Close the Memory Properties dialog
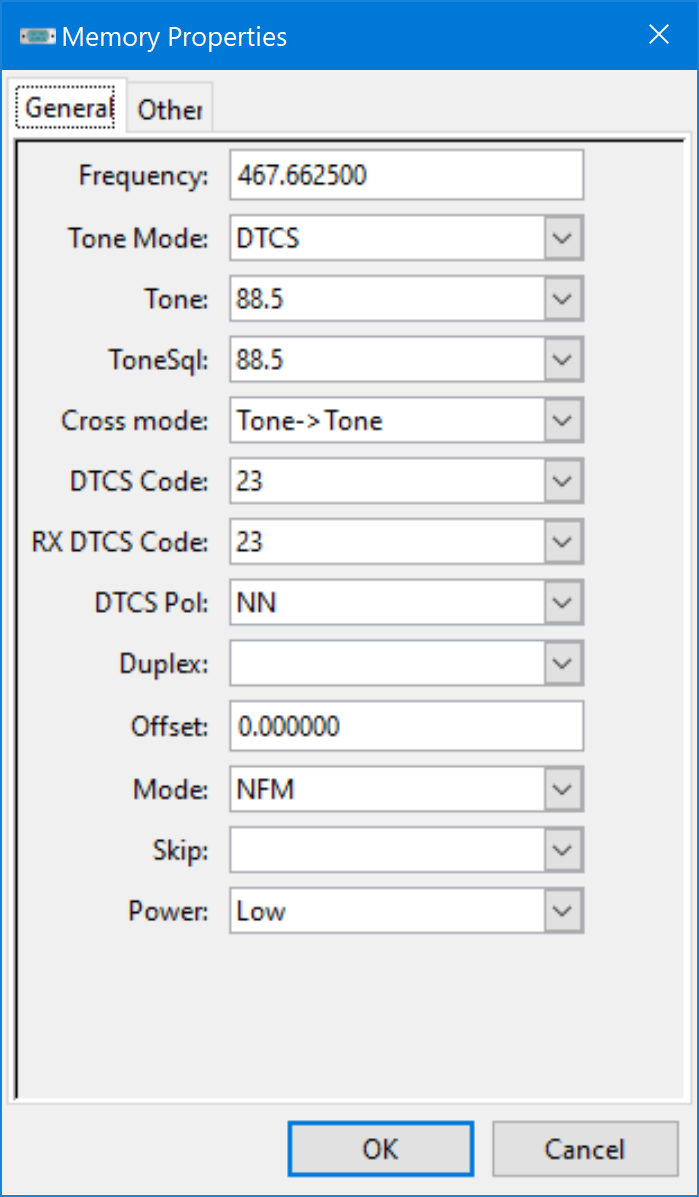This screenshot has height=1197, width=699. (x=659, y=35)
